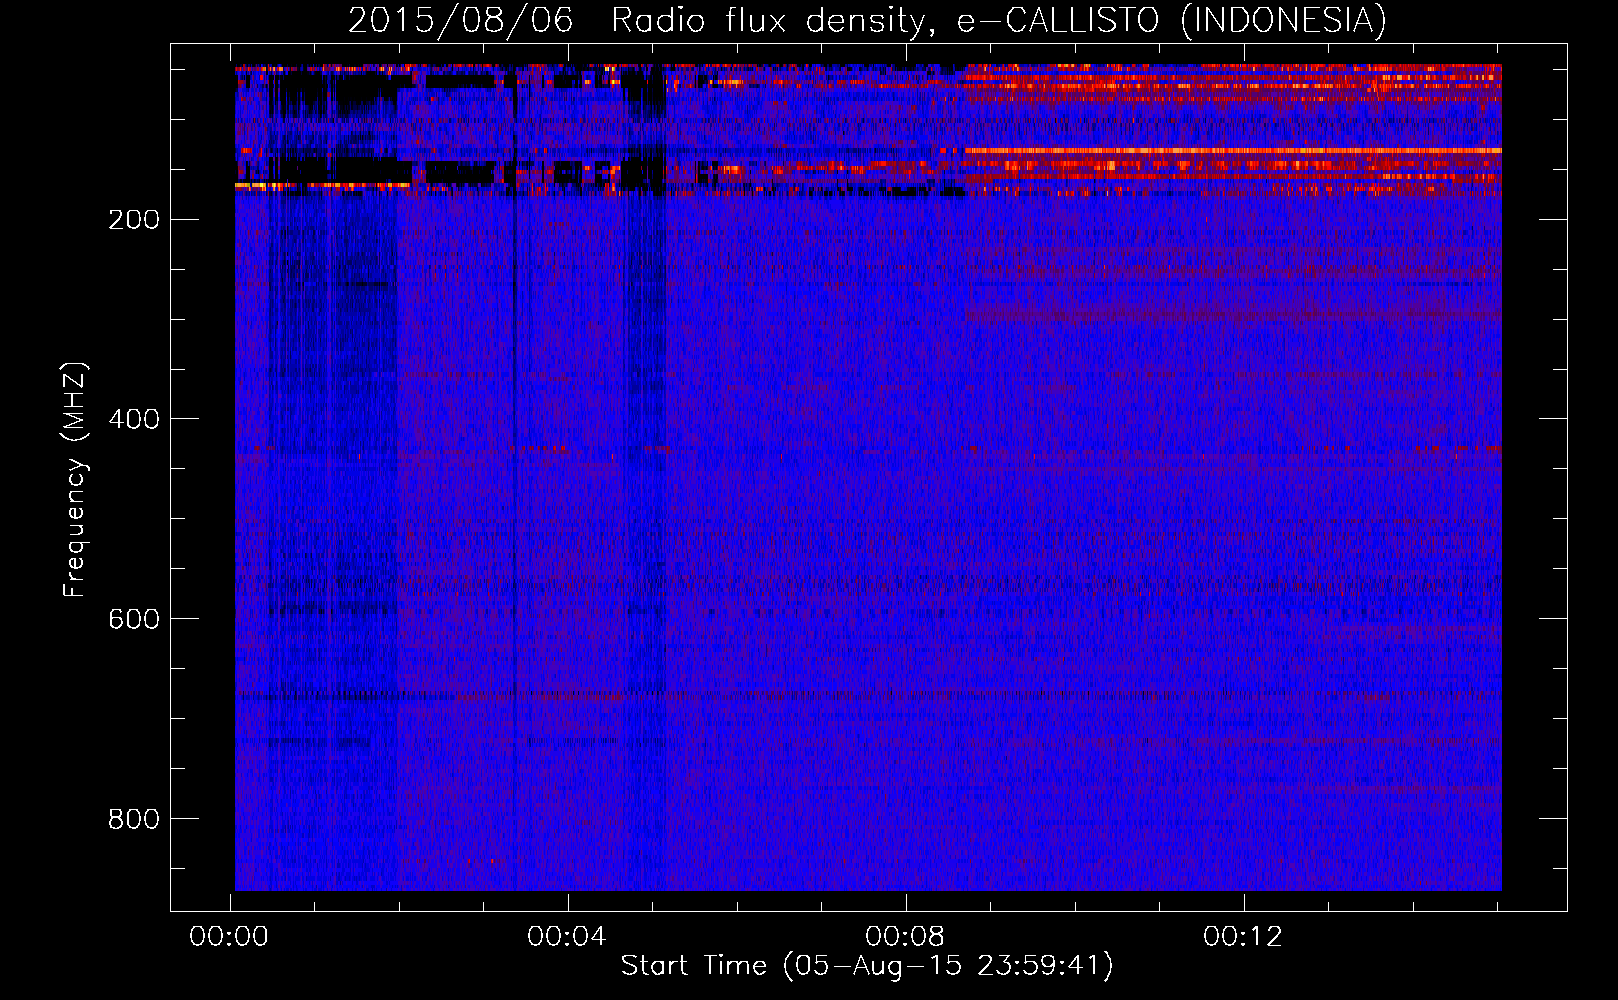This screenshot has height=1000, width=1618.
Task: Click the 00:12 time tick label
Action: click(x=1243, y=937)
